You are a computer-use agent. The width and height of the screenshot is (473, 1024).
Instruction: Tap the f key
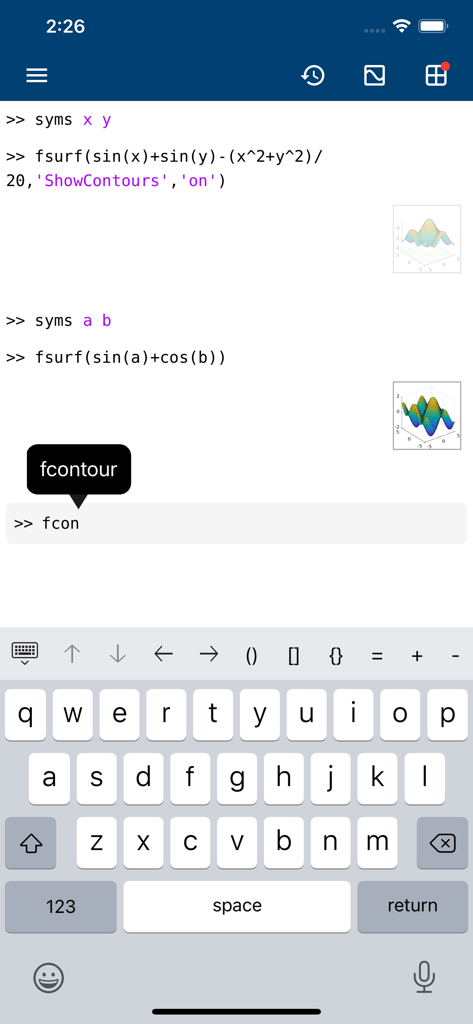pos(190,778)
